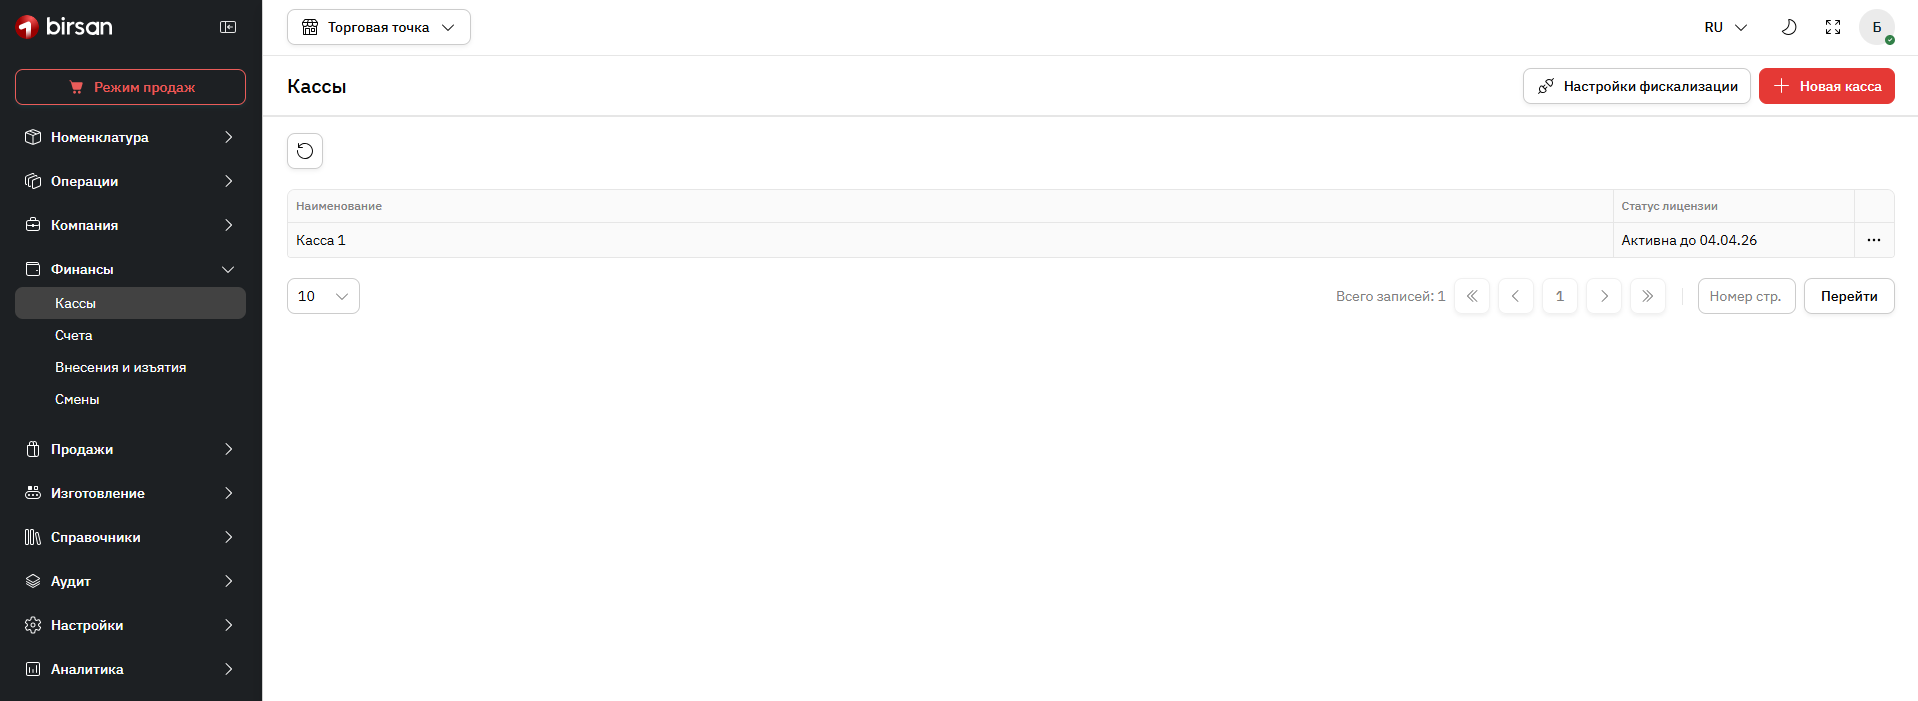The width and height of the screenshot is (1918, 701).
Task: Click the Номер стр. input field
Action: [1746, 296]
